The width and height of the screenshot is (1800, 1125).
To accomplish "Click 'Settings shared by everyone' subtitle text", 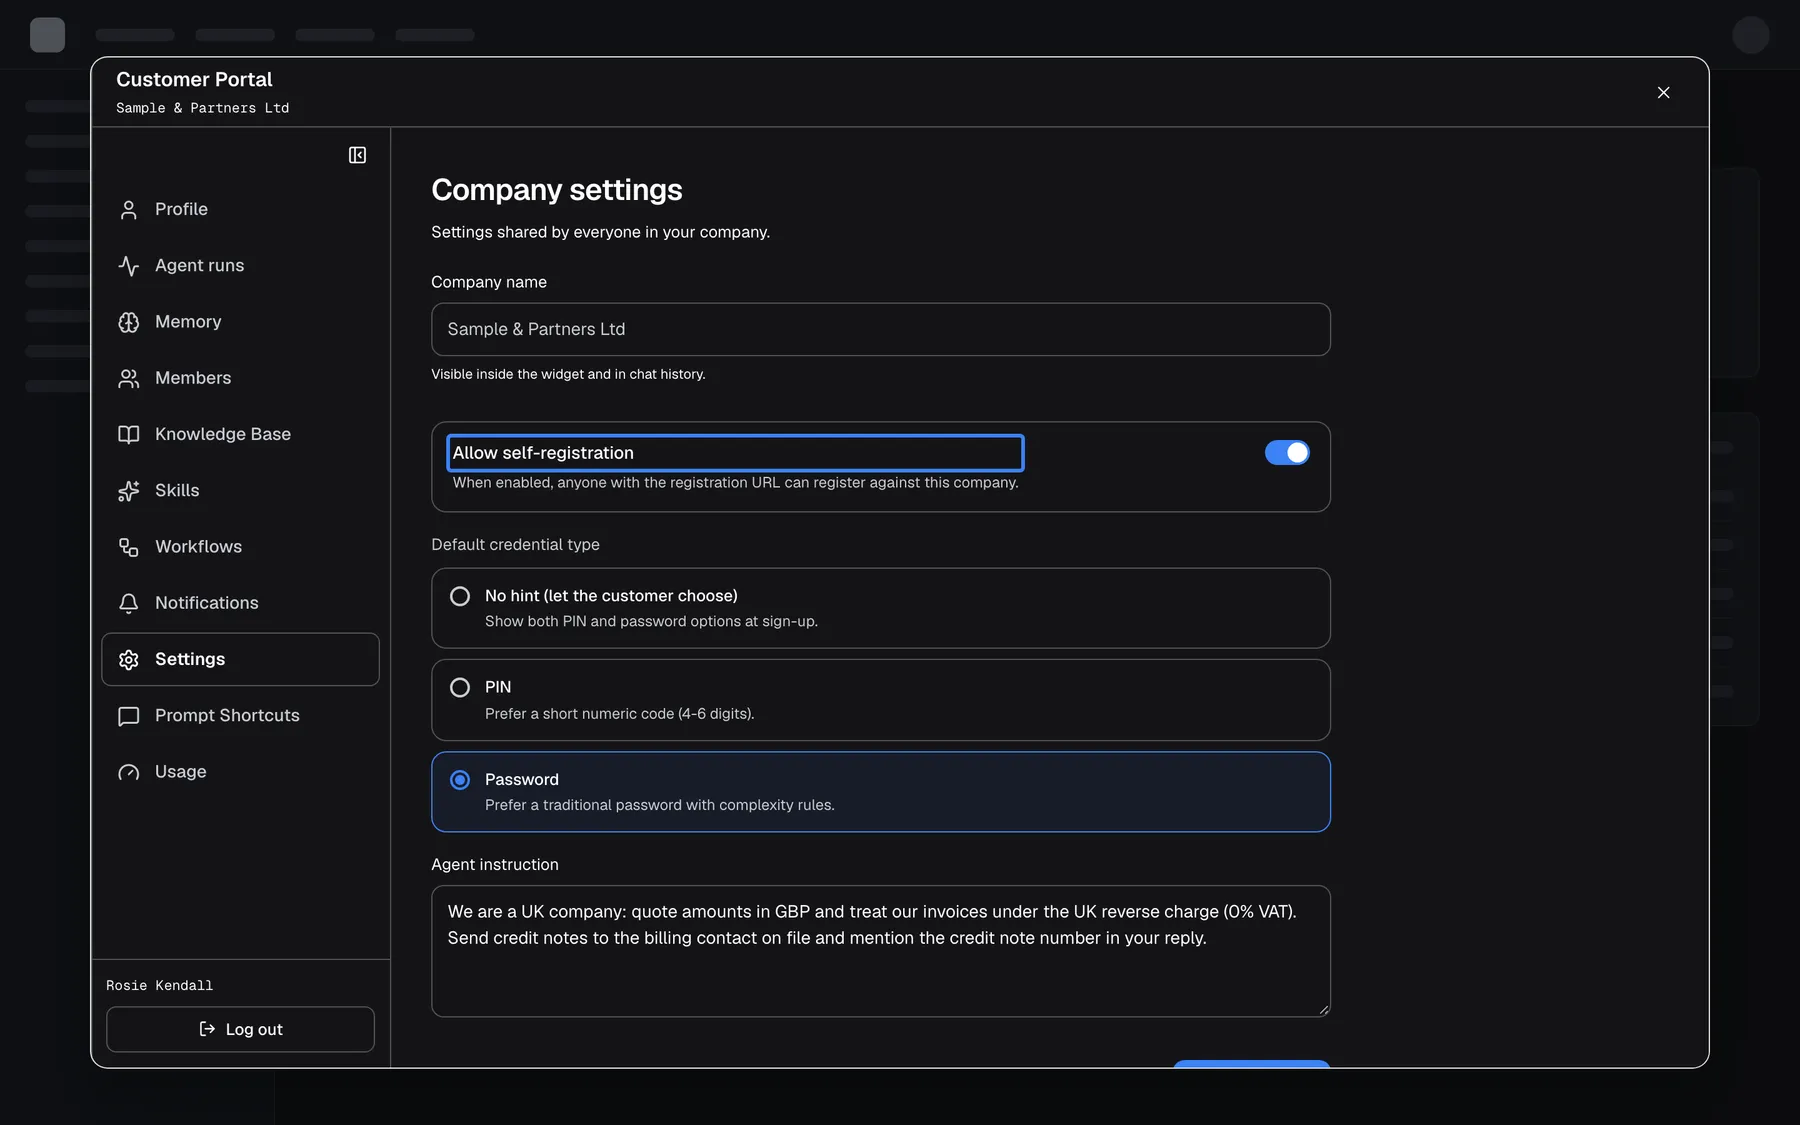I will coord(600,232).
